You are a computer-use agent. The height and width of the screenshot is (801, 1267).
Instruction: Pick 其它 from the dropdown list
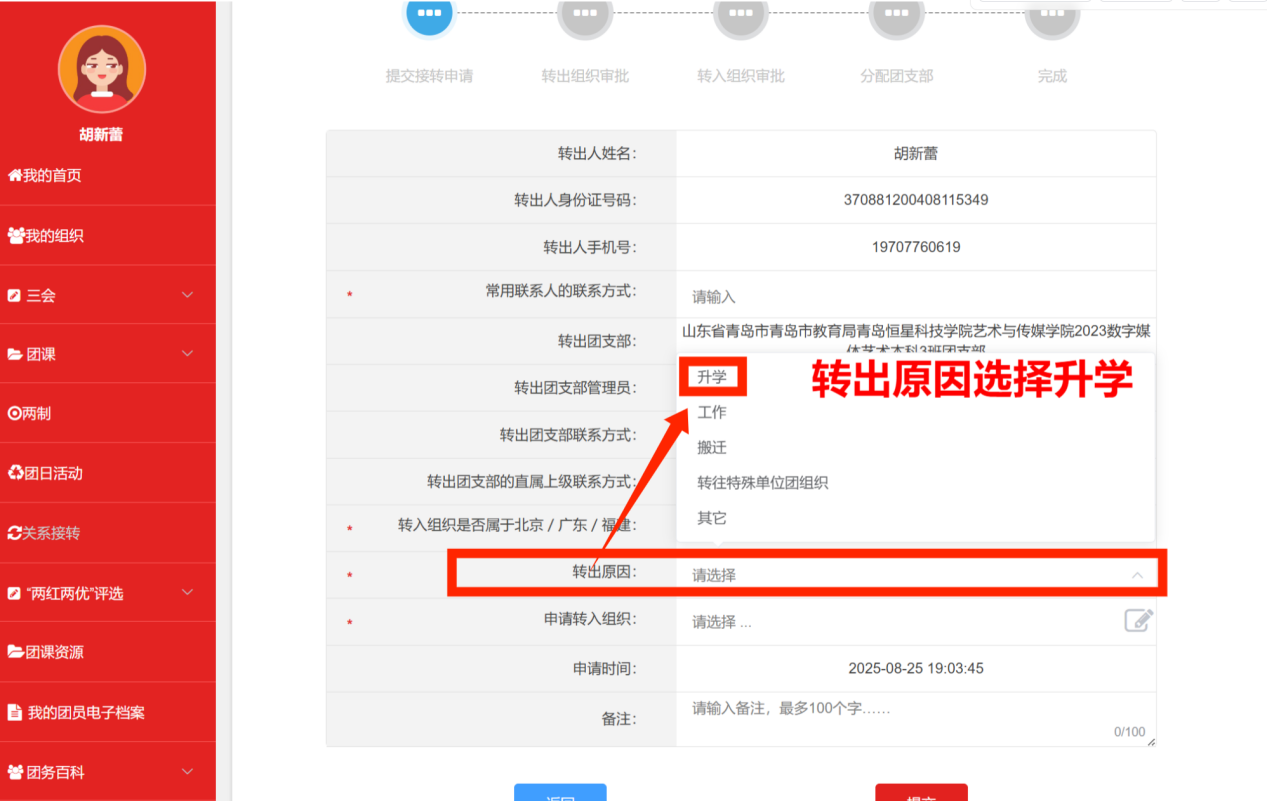point(712,518)
